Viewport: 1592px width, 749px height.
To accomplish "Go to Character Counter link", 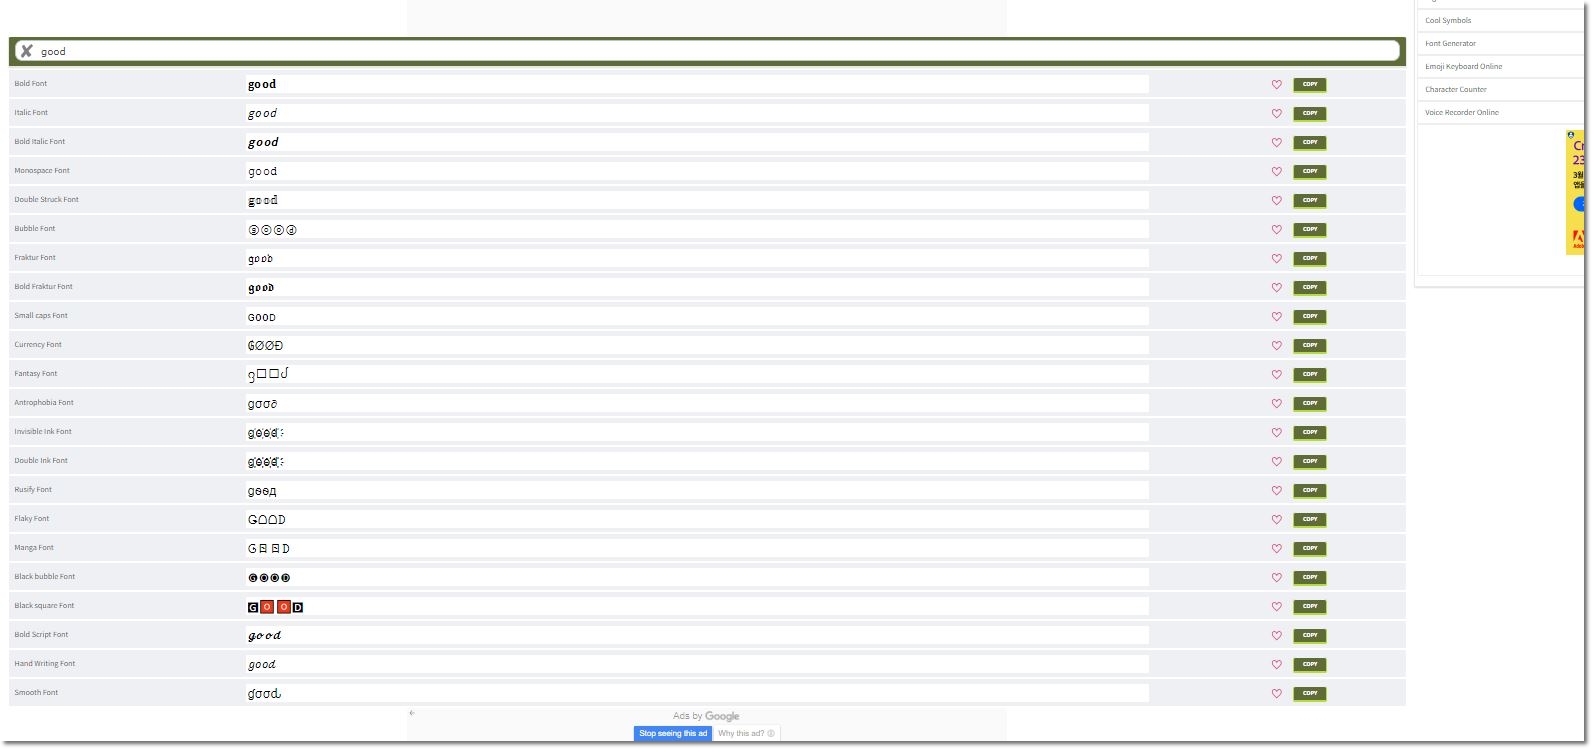I will point(1455,90).
